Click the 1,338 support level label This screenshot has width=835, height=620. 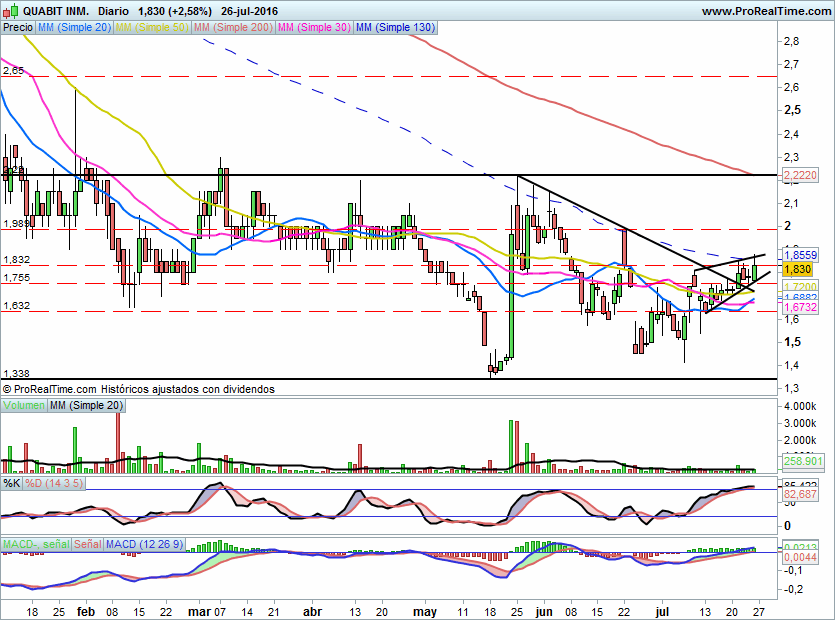tap(17, 373)
